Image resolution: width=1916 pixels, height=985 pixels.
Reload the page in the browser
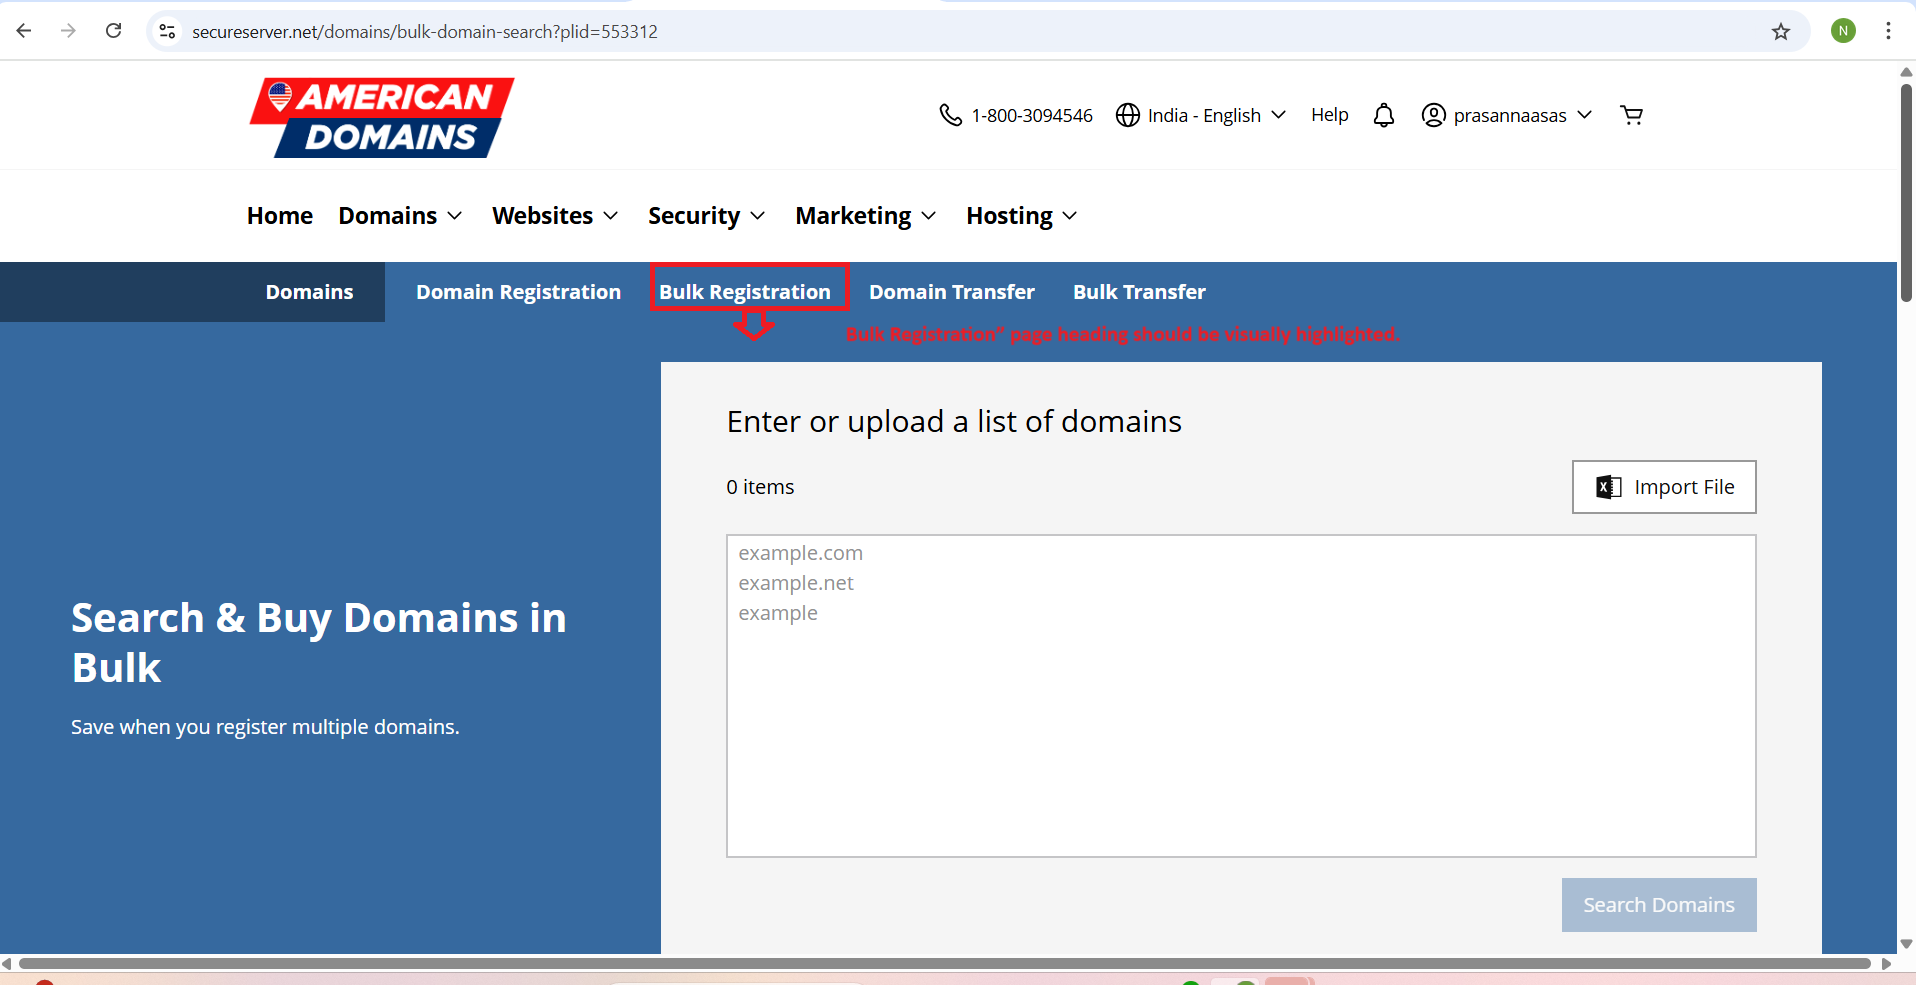point(114,31)
